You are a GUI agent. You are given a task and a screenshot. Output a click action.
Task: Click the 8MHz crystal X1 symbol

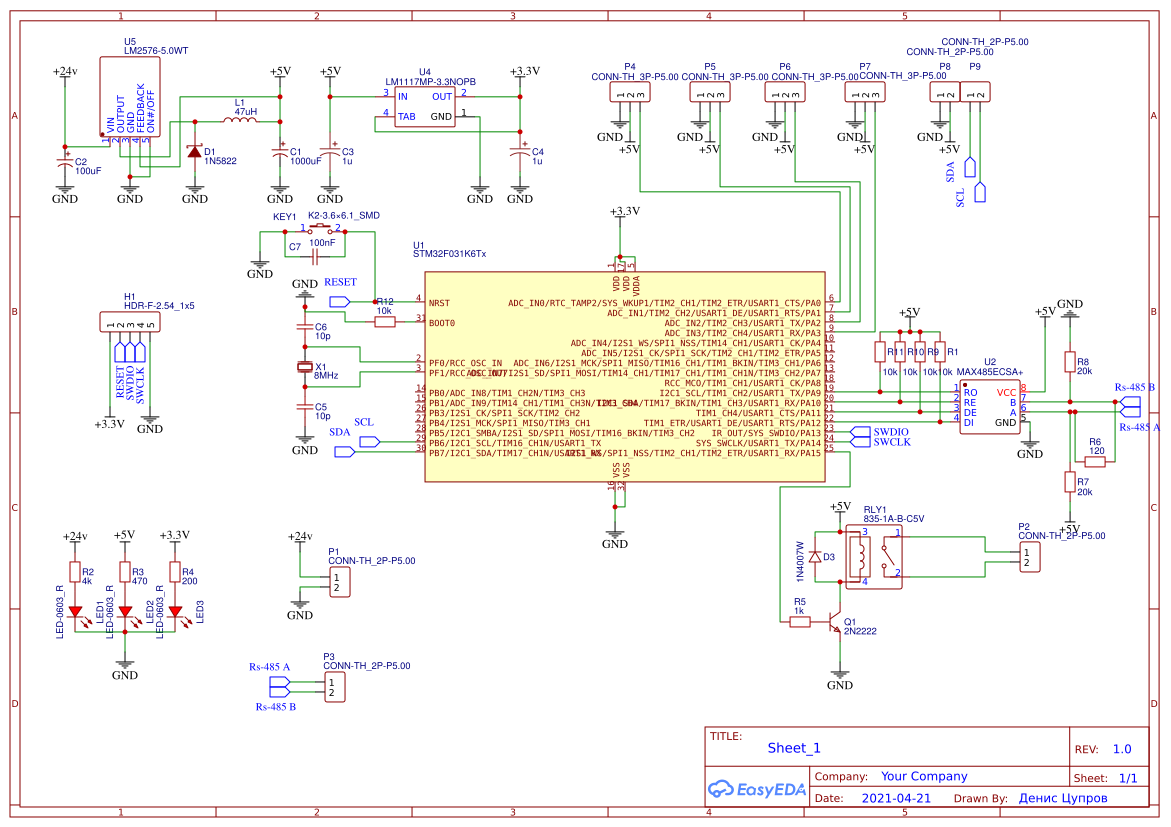[x=303, y=368]
